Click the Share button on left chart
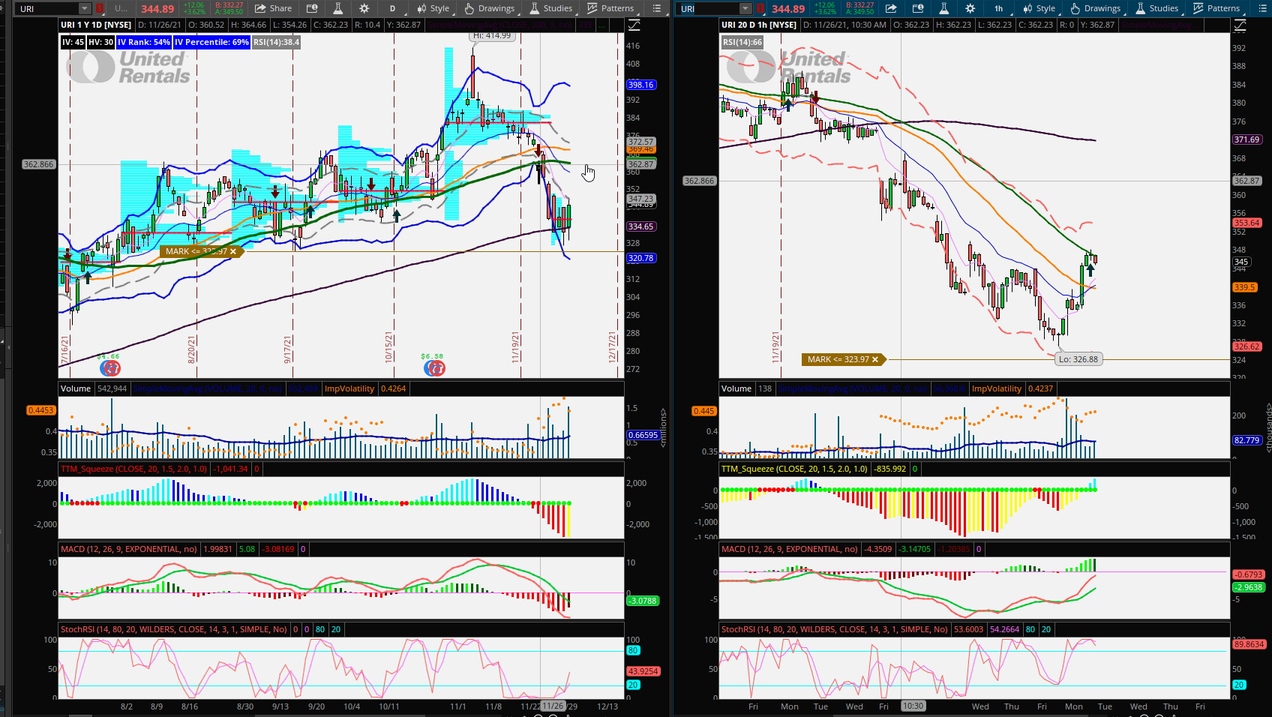Image resolution: width=1272 pixels, height=717 pixels. (x=273, y=8)
